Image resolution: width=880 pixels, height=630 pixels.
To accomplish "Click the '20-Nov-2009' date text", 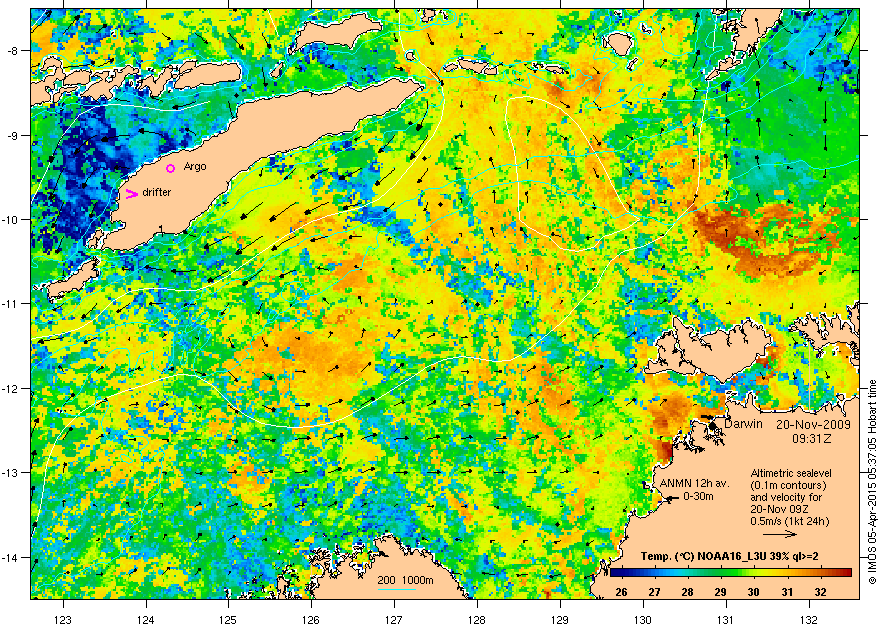I will tap(813, 425).
